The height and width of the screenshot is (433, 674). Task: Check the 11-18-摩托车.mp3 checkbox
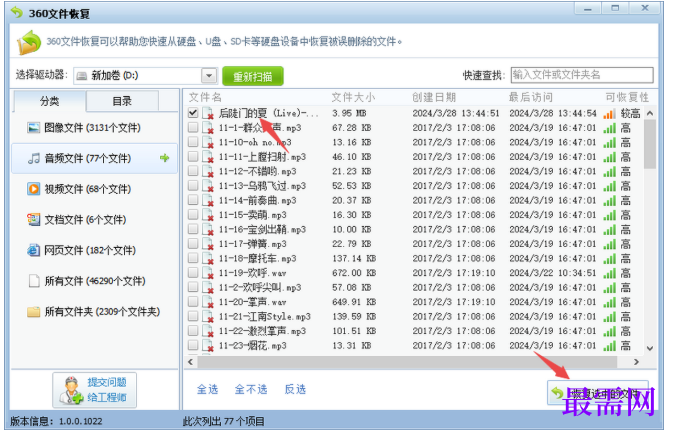pyautogui.click(x=193, y=258)
